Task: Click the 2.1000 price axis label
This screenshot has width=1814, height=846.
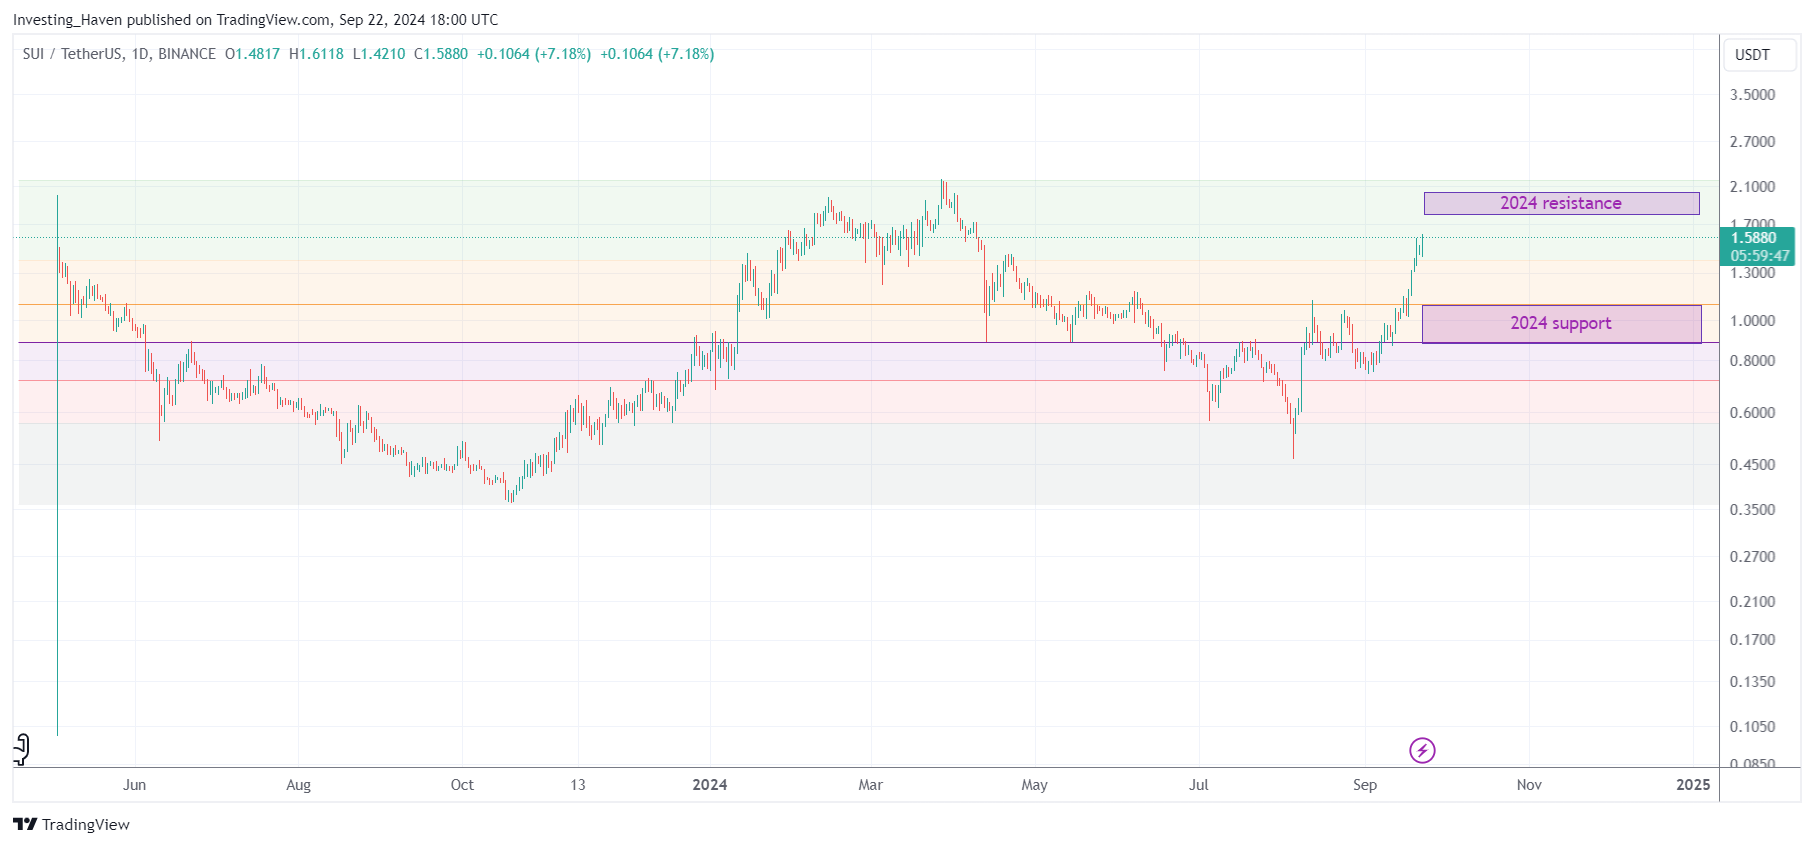Action: (x=1753, y=187)
